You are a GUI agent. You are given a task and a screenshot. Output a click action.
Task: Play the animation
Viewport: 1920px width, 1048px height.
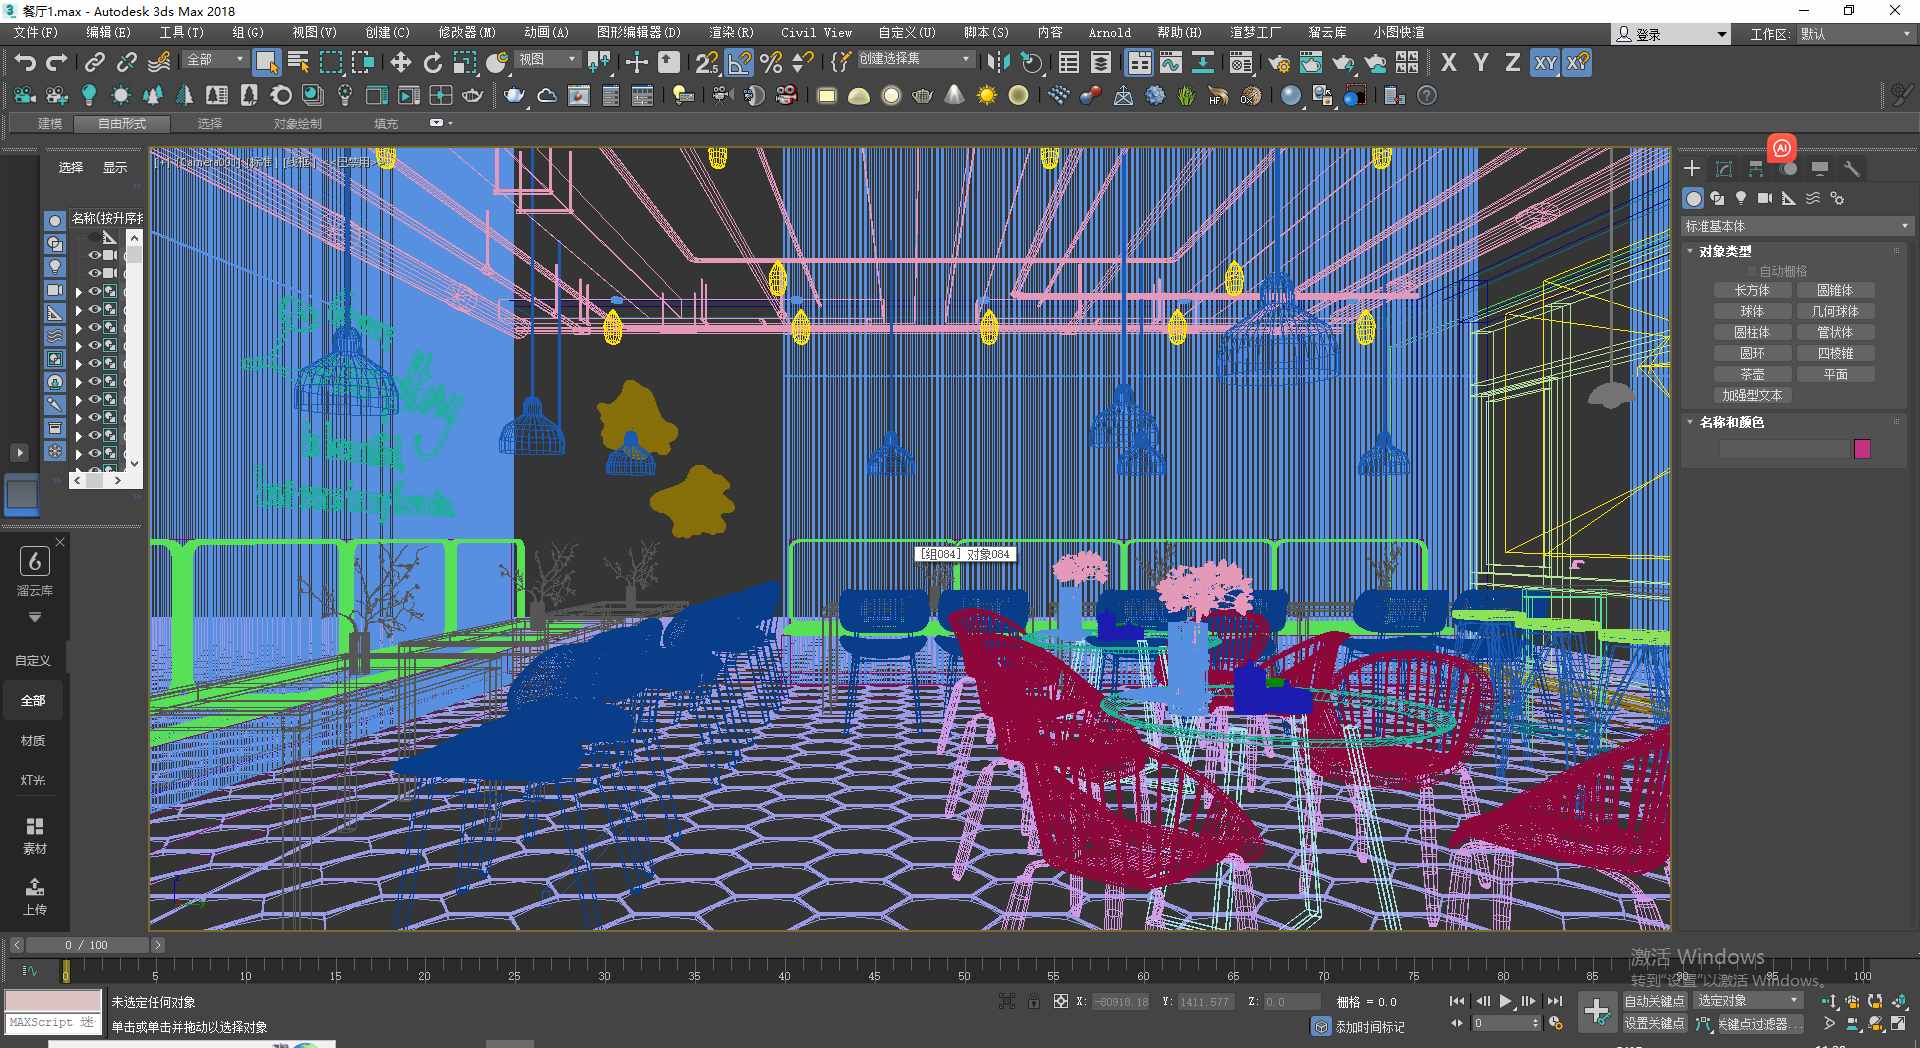(1505, 1001)
